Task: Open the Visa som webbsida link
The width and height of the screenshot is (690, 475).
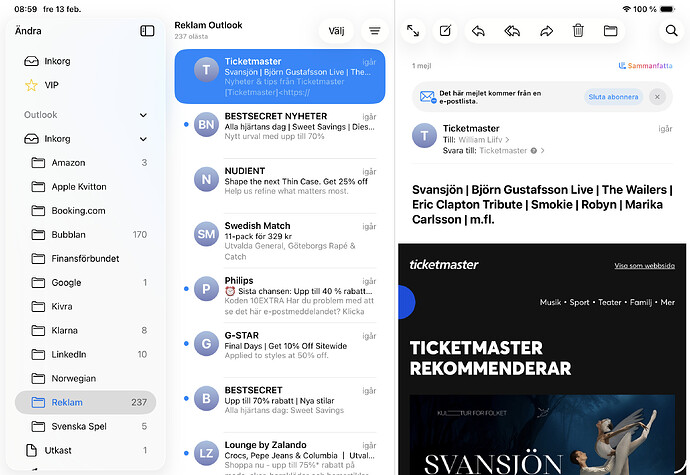Action: [x=645, y=265]
